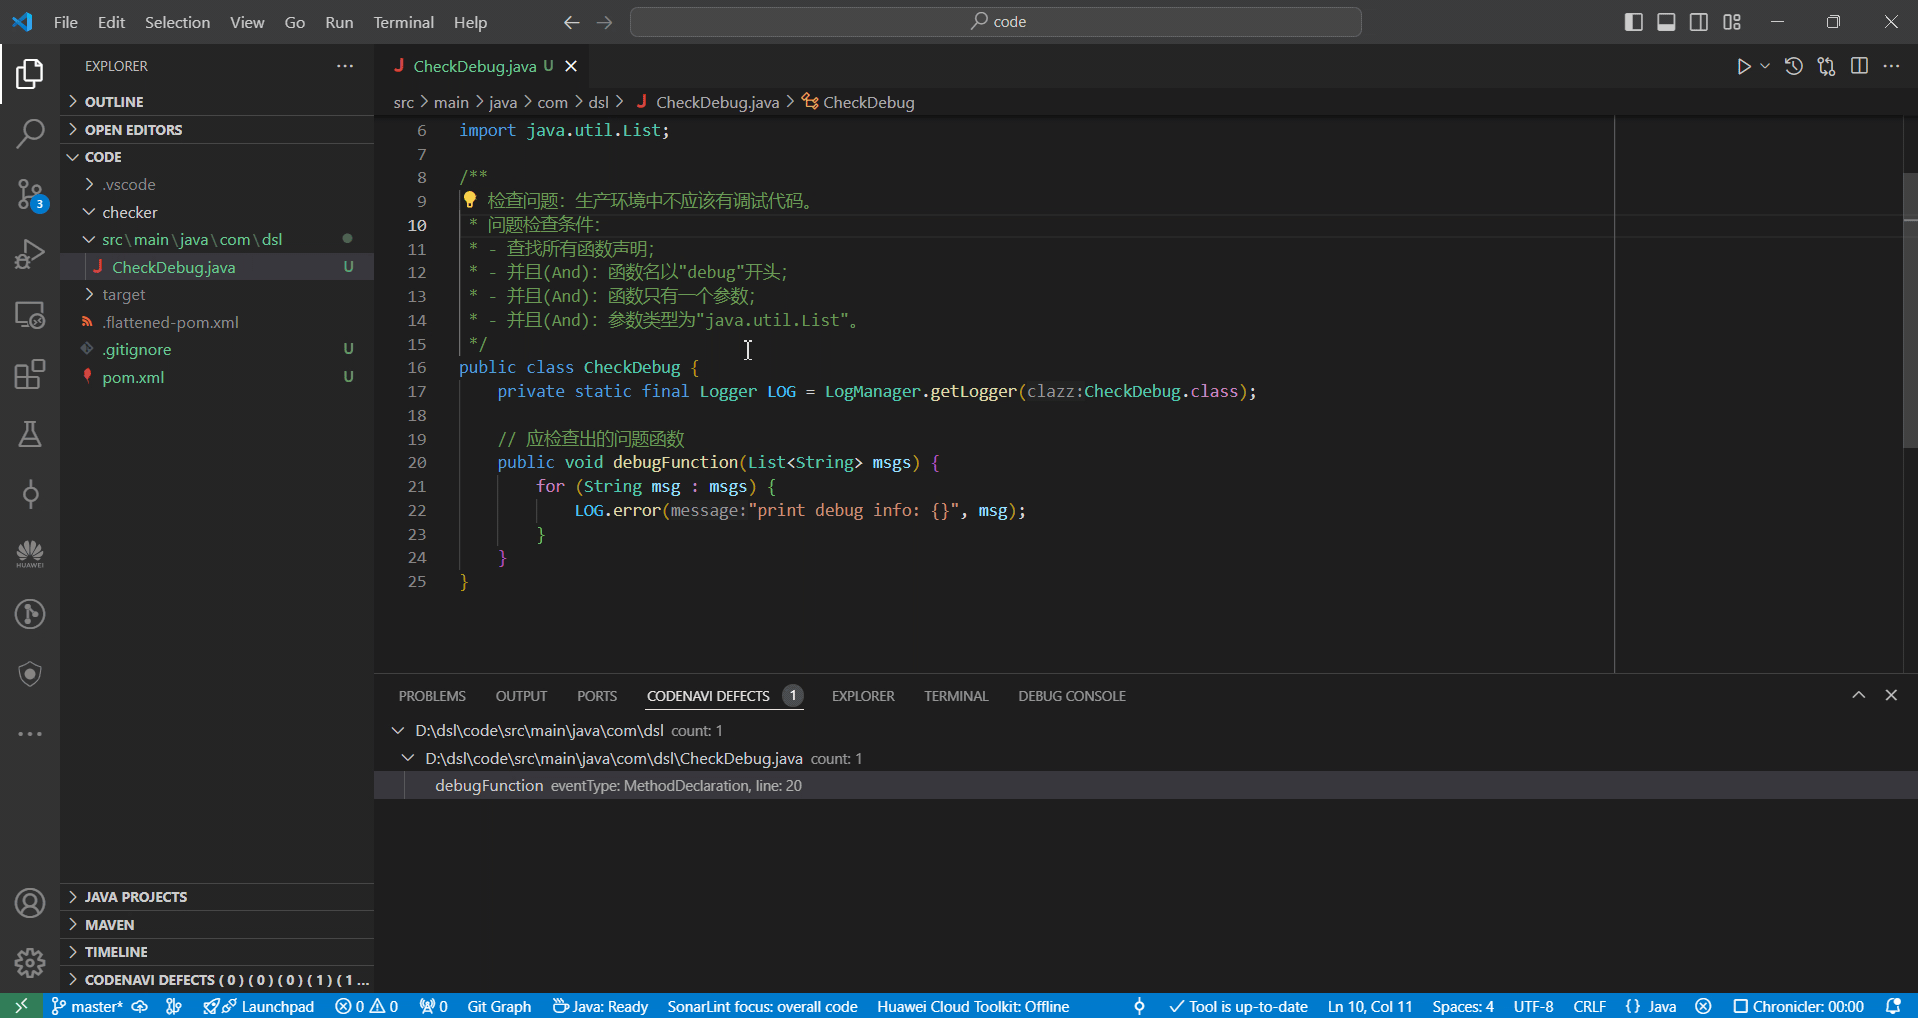The width and height of the screenshot is (1918, 1018).
Task: Switch to the PROBLEMS tab
Action: (x=432, y=696)
